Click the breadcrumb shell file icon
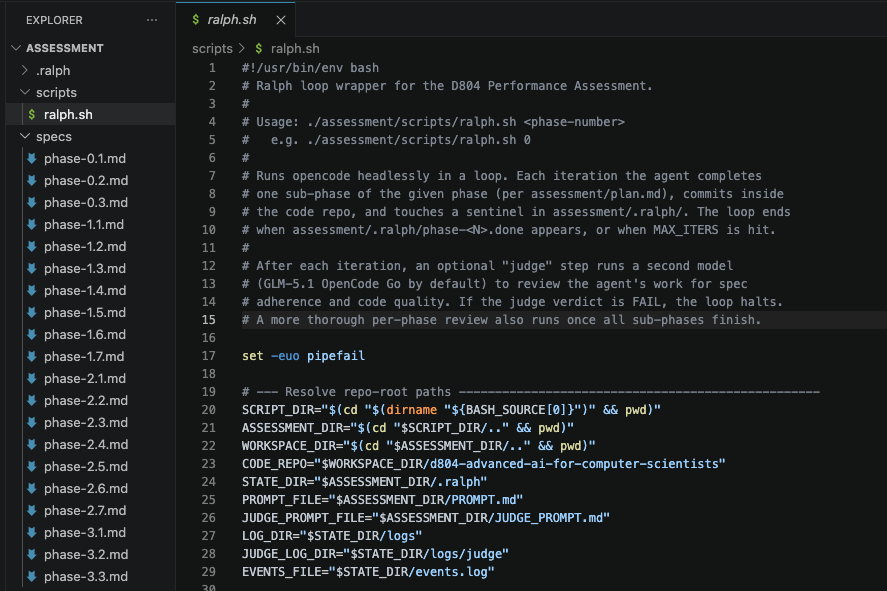 pos(259,49)
